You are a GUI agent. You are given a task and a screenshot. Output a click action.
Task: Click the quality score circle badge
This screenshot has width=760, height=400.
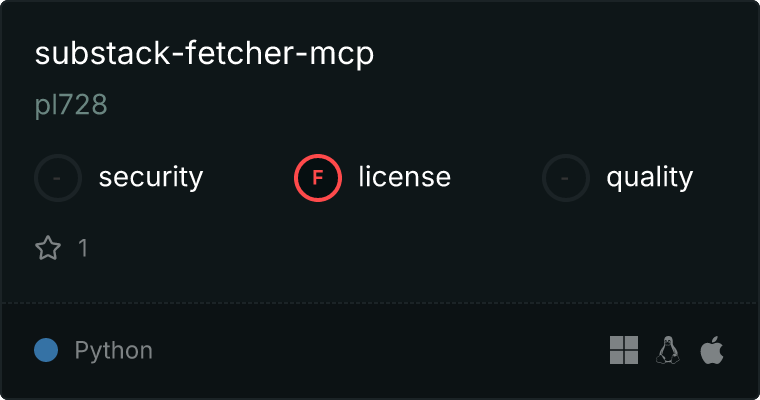(x=566, y=178)
